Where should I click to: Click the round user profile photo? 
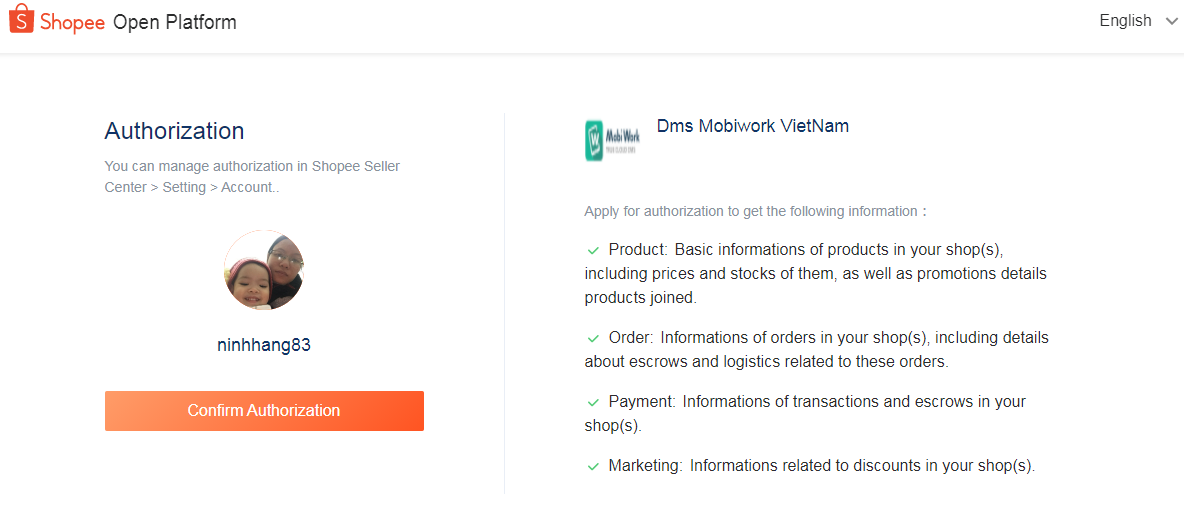click(264, 270)
